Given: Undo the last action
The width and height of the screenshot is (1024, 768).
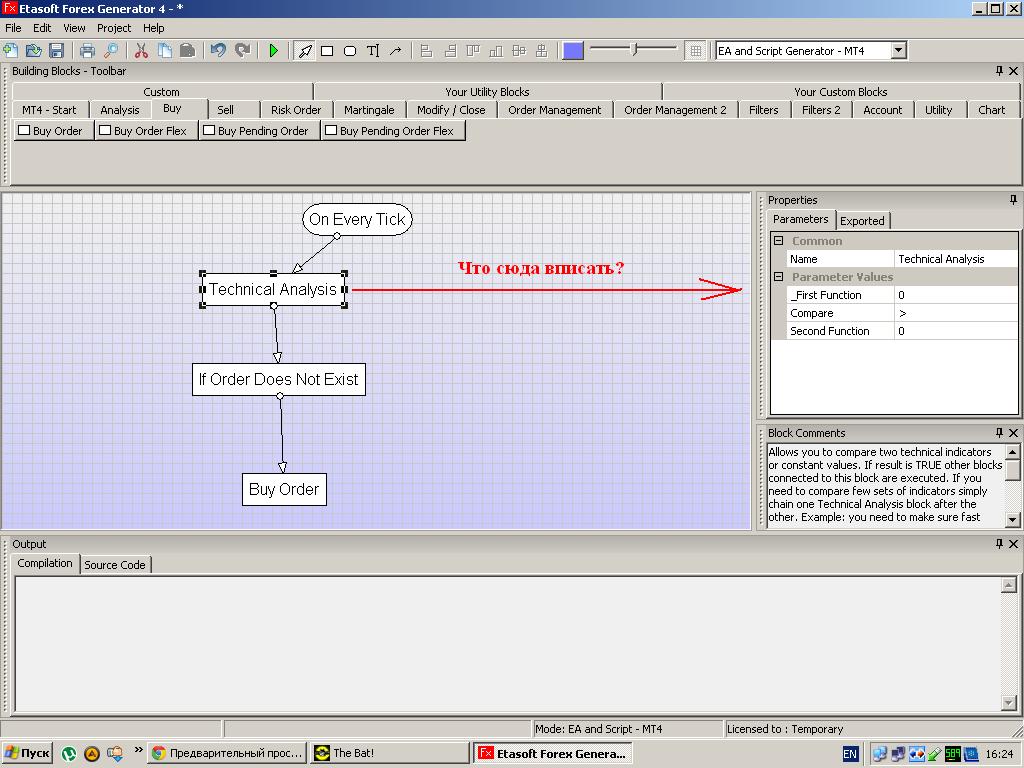Looking at the screenshot, I should (218, 50).
